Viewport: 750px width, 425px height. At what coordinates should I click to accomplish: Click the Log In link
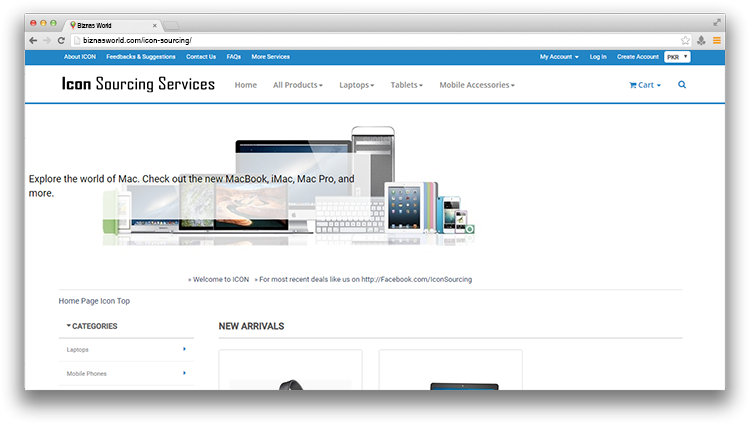click(598, 57)
